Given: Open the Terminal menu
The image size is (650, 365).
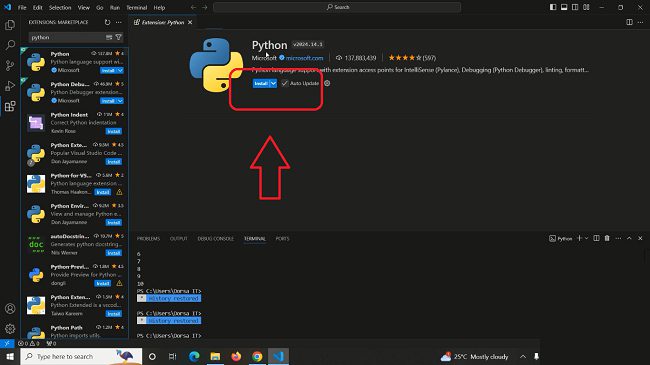Looking at the screenshot, I should coord(137,7).
